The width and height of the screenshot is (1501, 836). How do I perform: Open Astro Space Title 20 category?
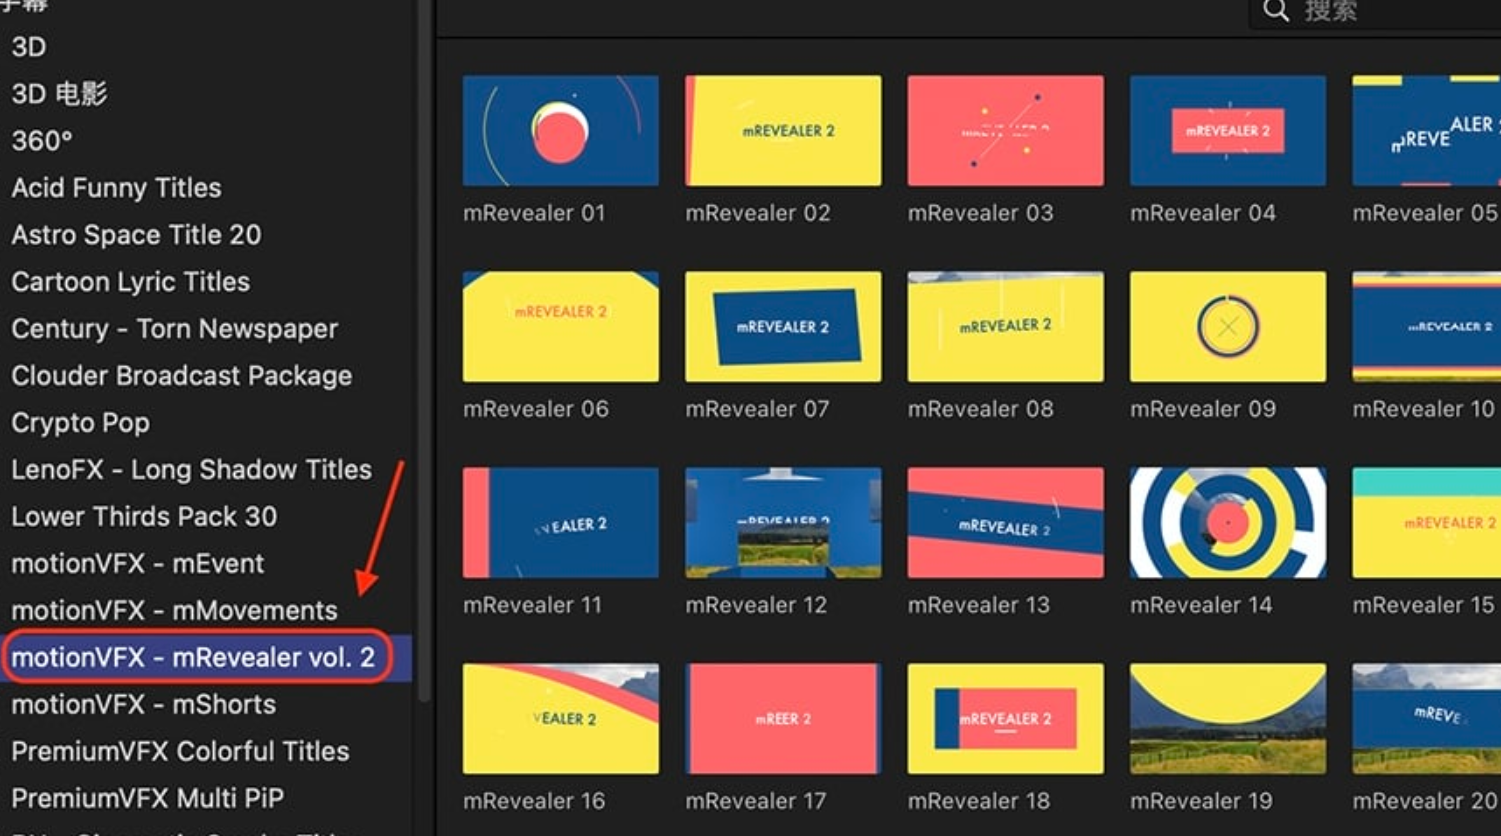point(136,235)
